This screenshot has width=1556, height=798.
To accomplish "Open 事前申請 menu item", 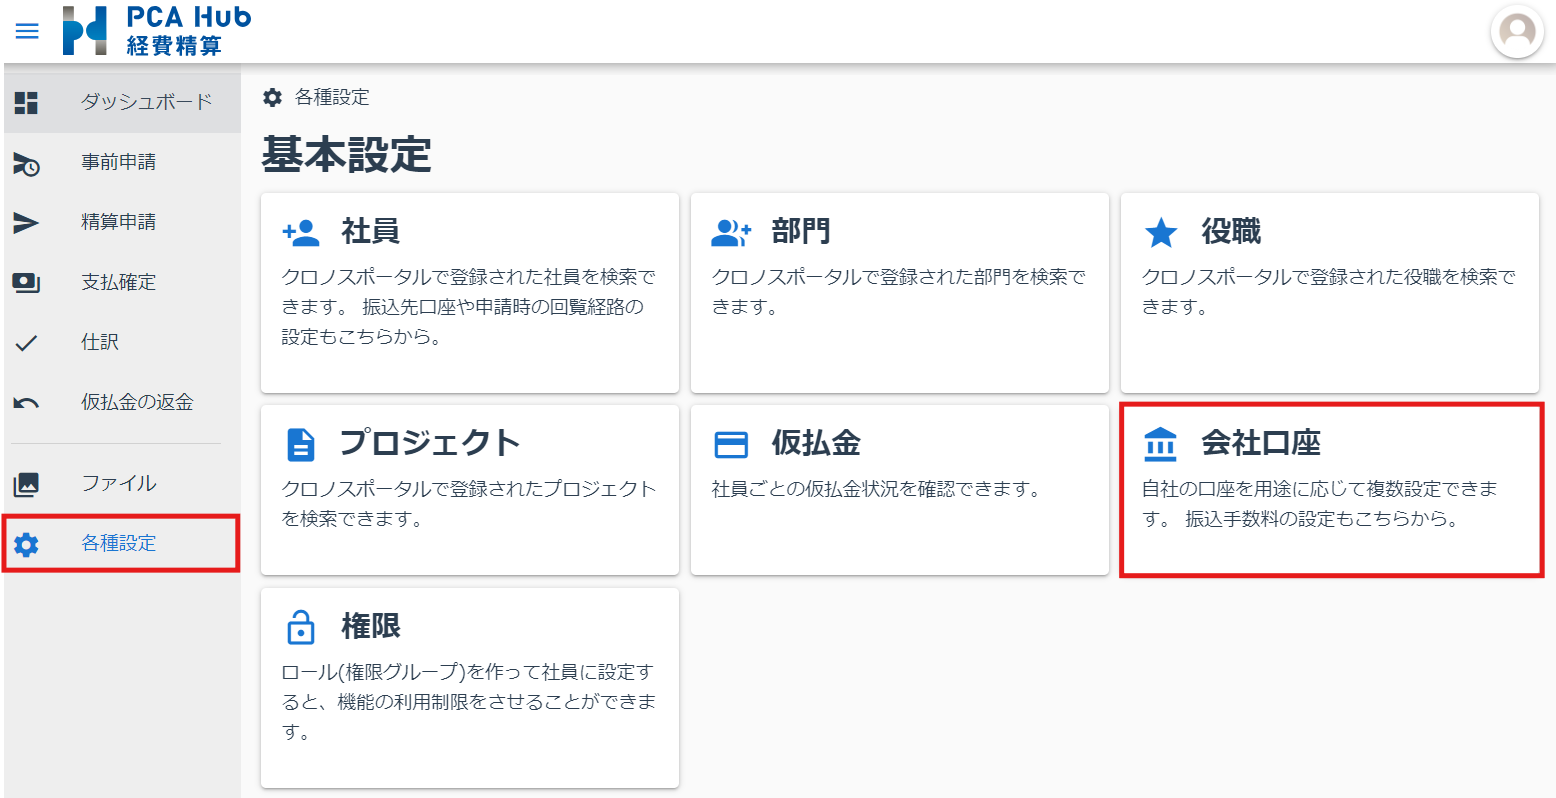I will click(122, 162).
